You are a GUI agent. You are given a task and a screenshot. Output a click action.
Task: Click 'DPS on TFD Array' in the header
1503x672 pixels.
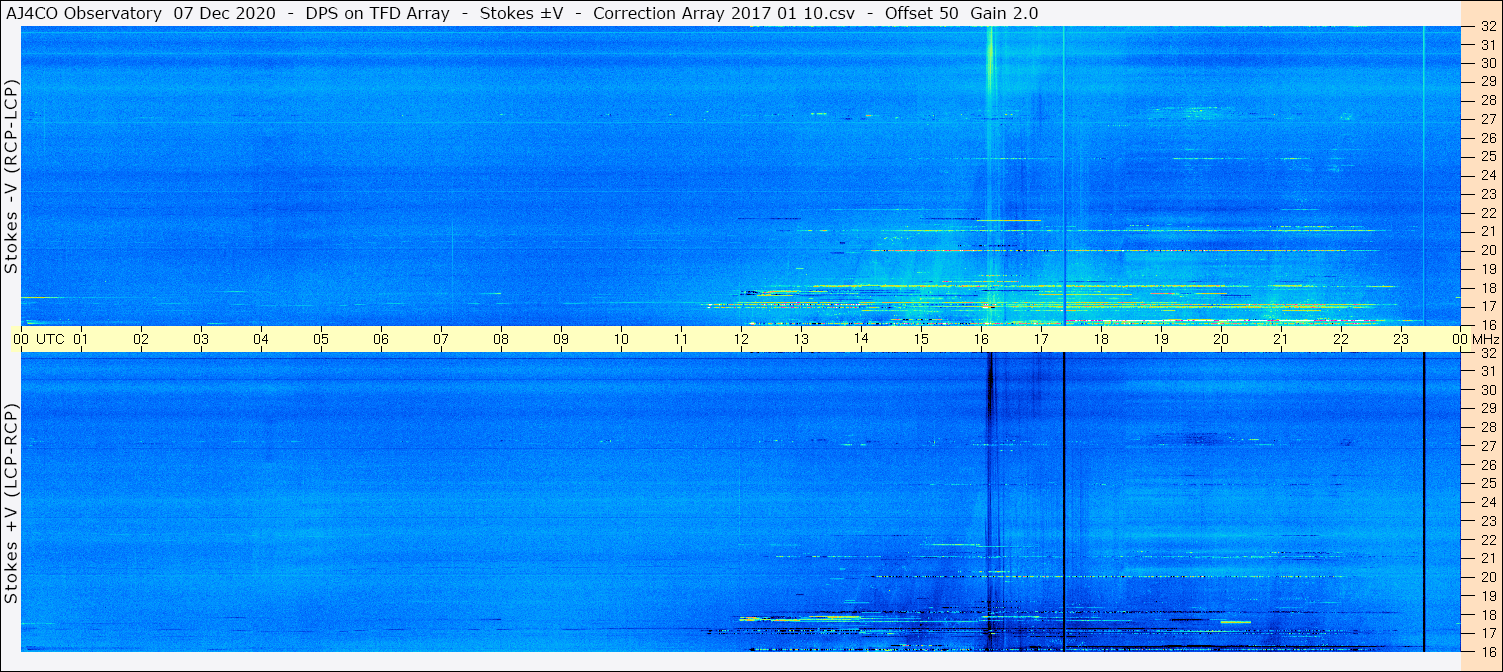(376, 13)
